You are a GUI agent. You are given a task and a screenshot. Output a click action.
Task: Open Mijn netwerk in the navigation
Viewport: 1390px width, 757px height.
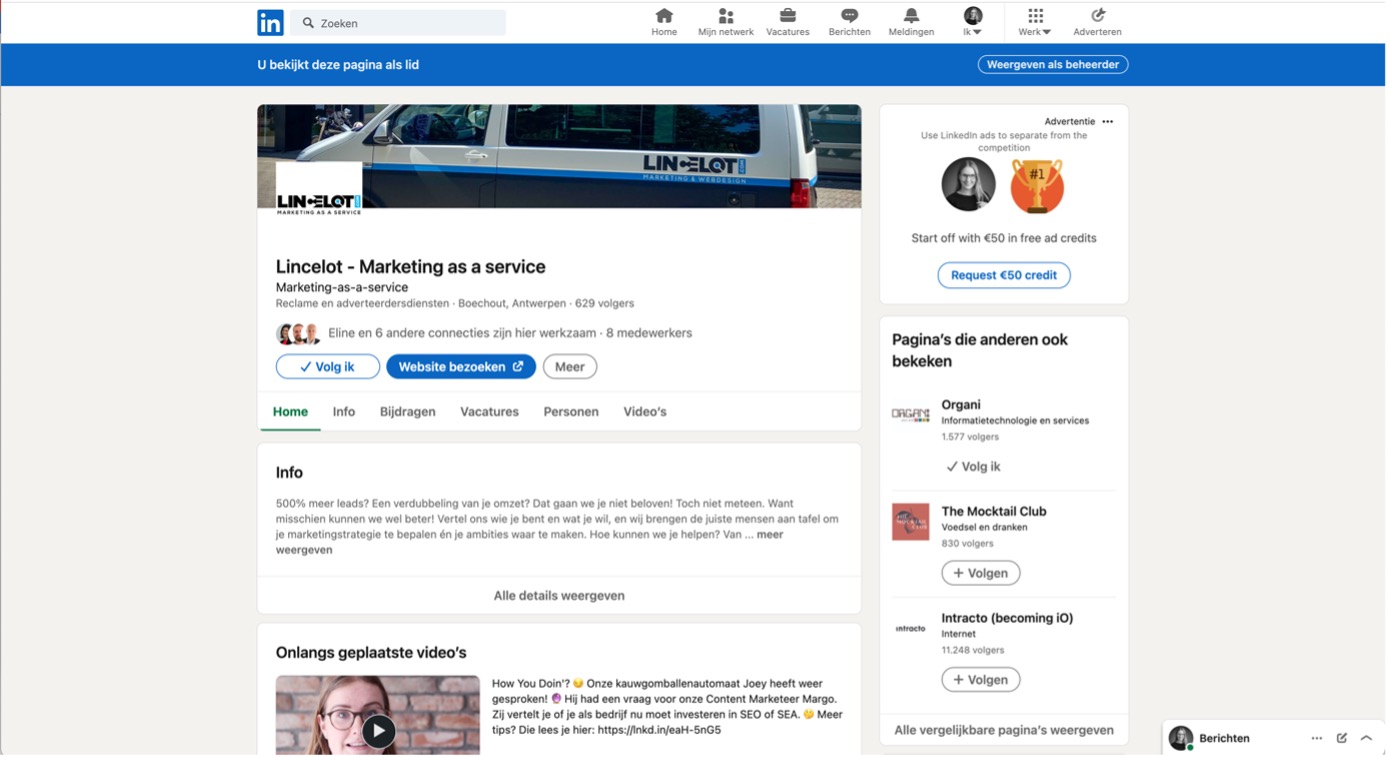(726, 22)
